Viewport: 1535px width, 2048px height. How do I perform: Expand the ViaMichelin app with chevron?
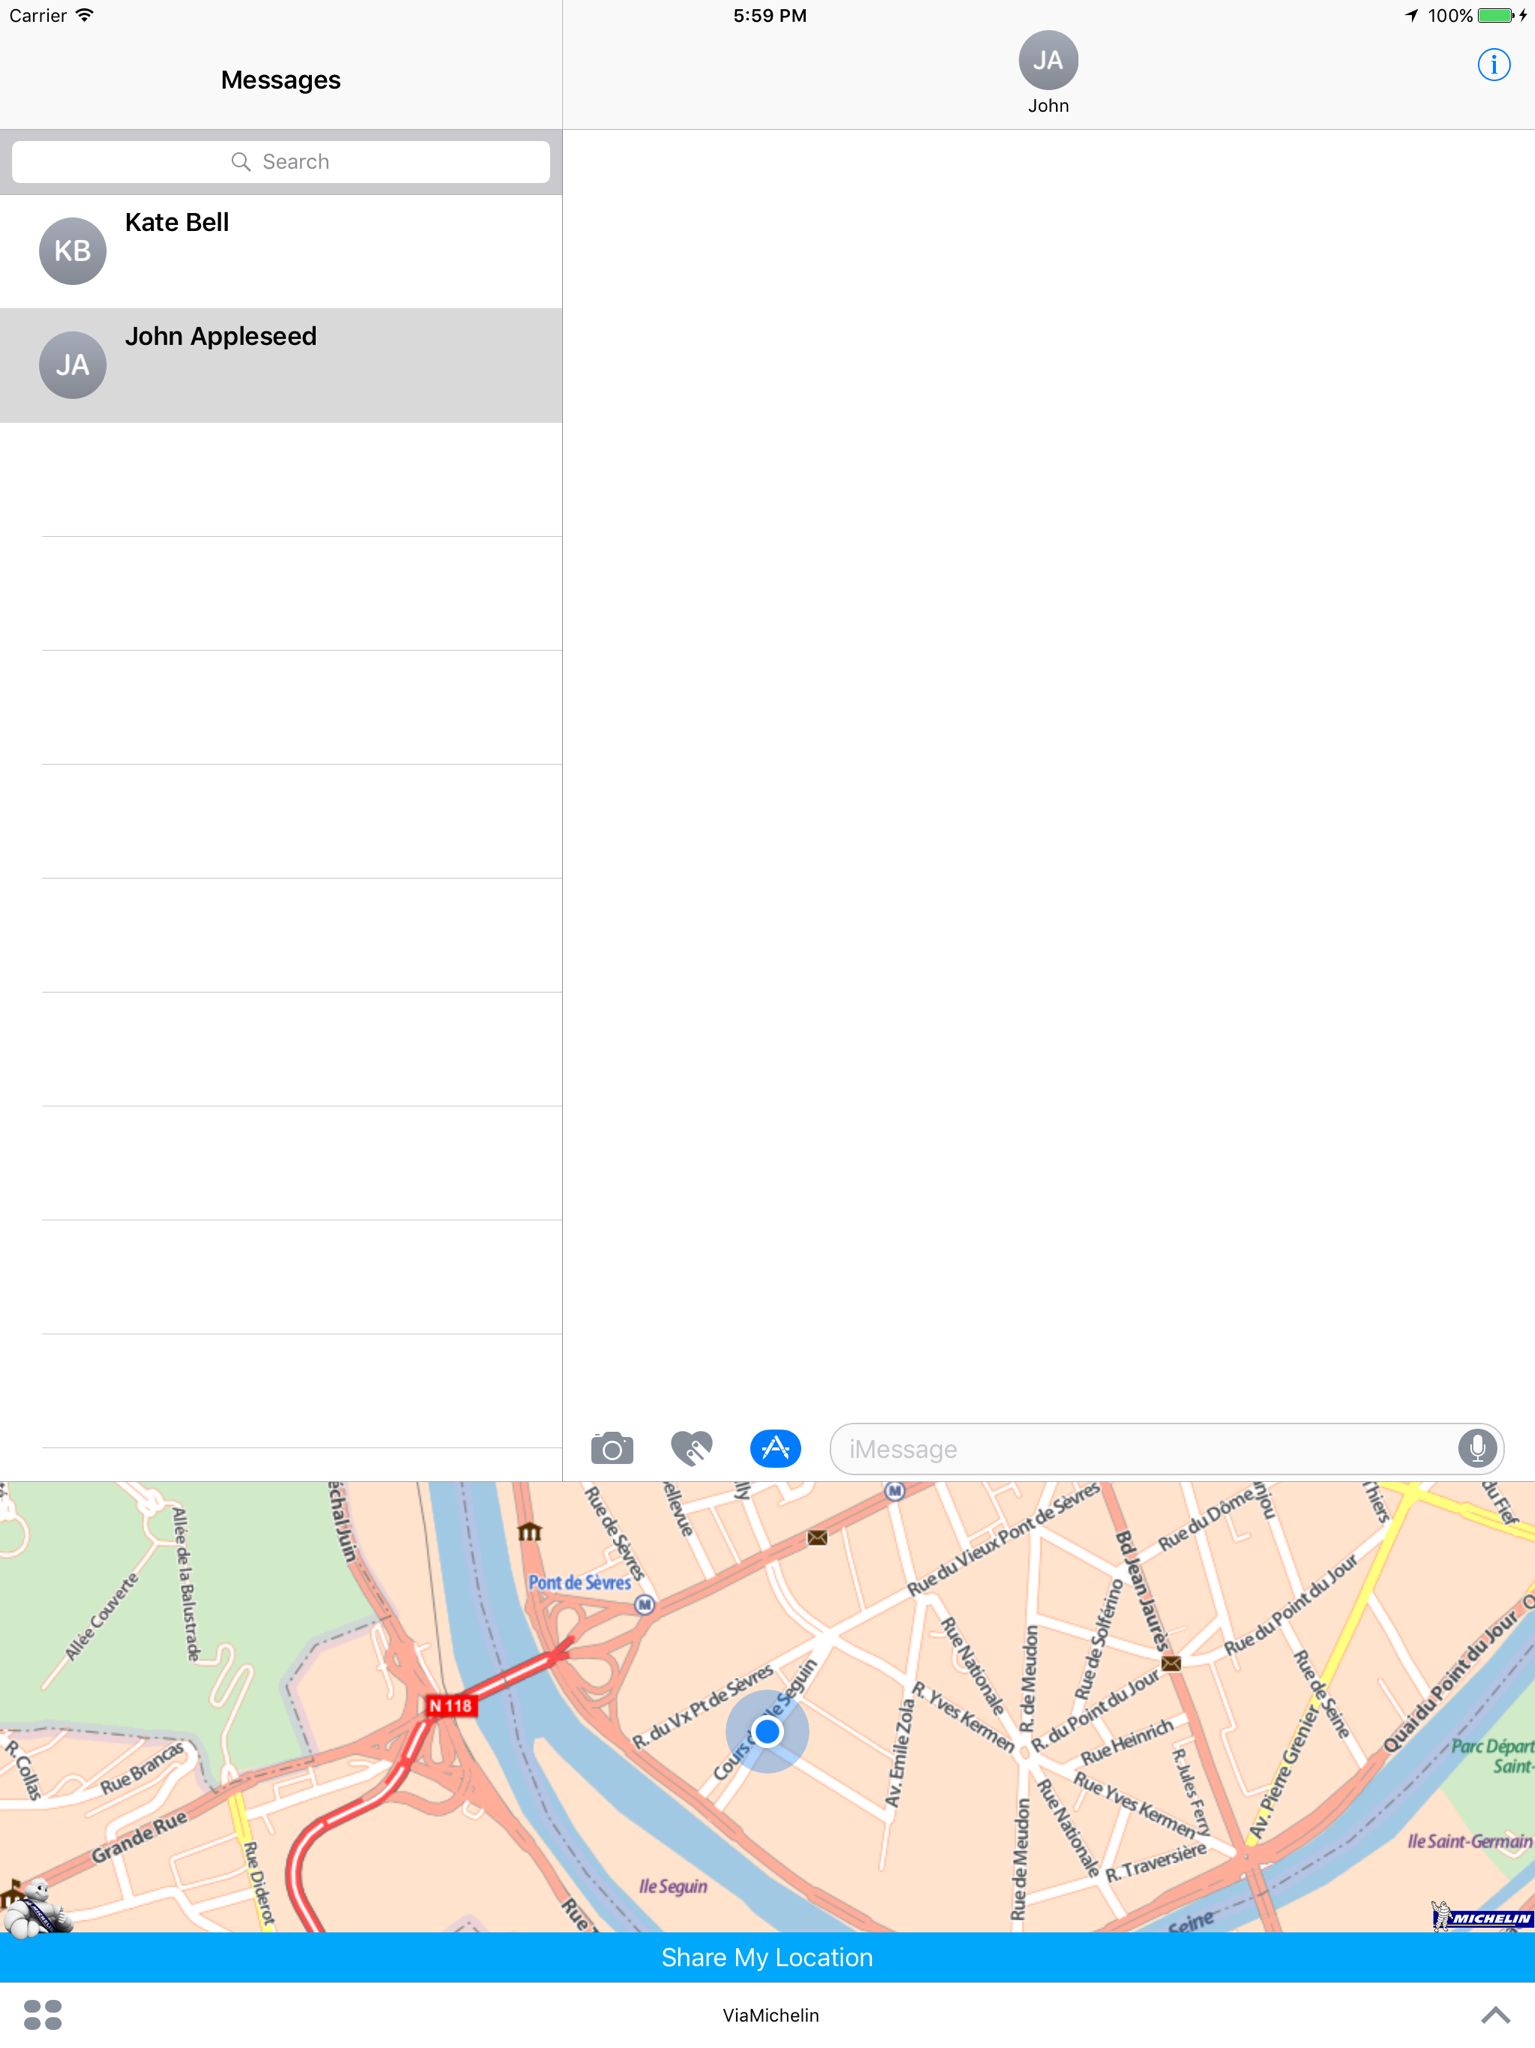(1495, 2015)
